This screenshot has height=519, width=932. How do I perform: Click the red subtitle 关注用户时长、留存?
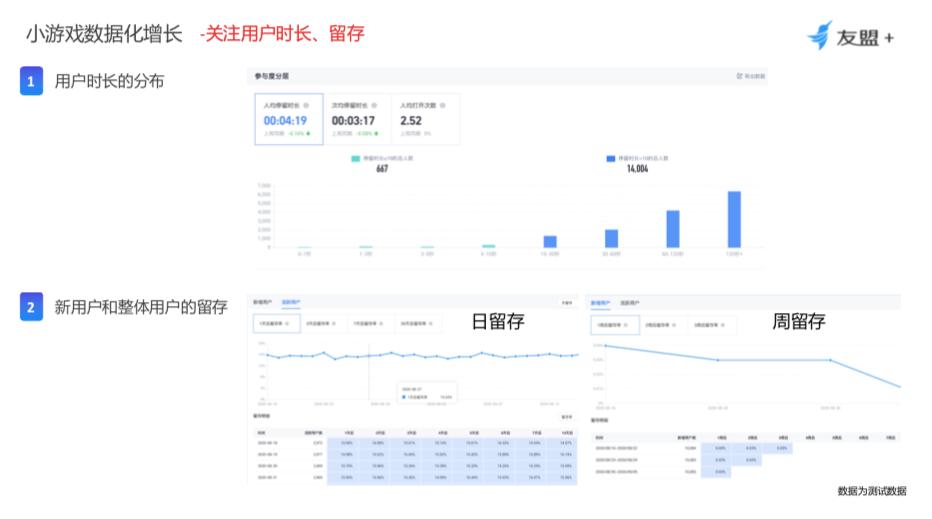click(285, 34)
